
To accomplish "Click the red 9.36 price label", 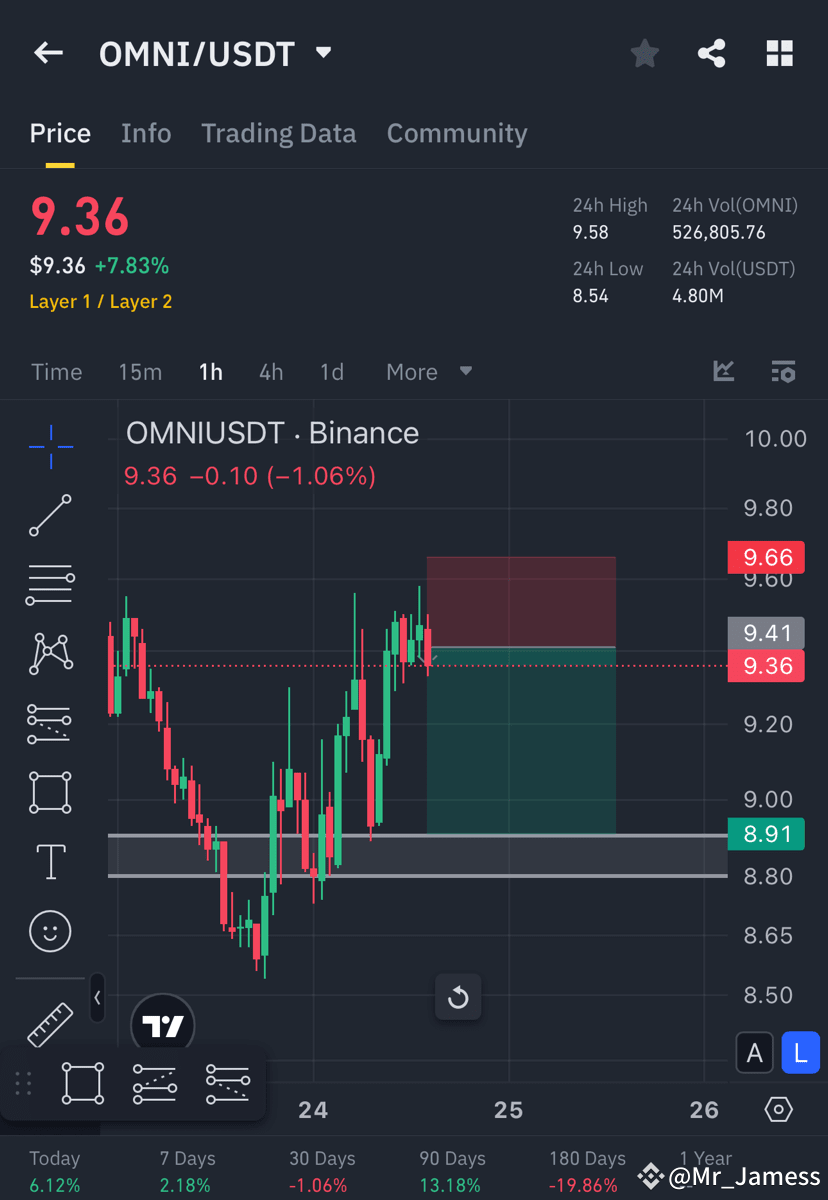I will pos(765,666).
